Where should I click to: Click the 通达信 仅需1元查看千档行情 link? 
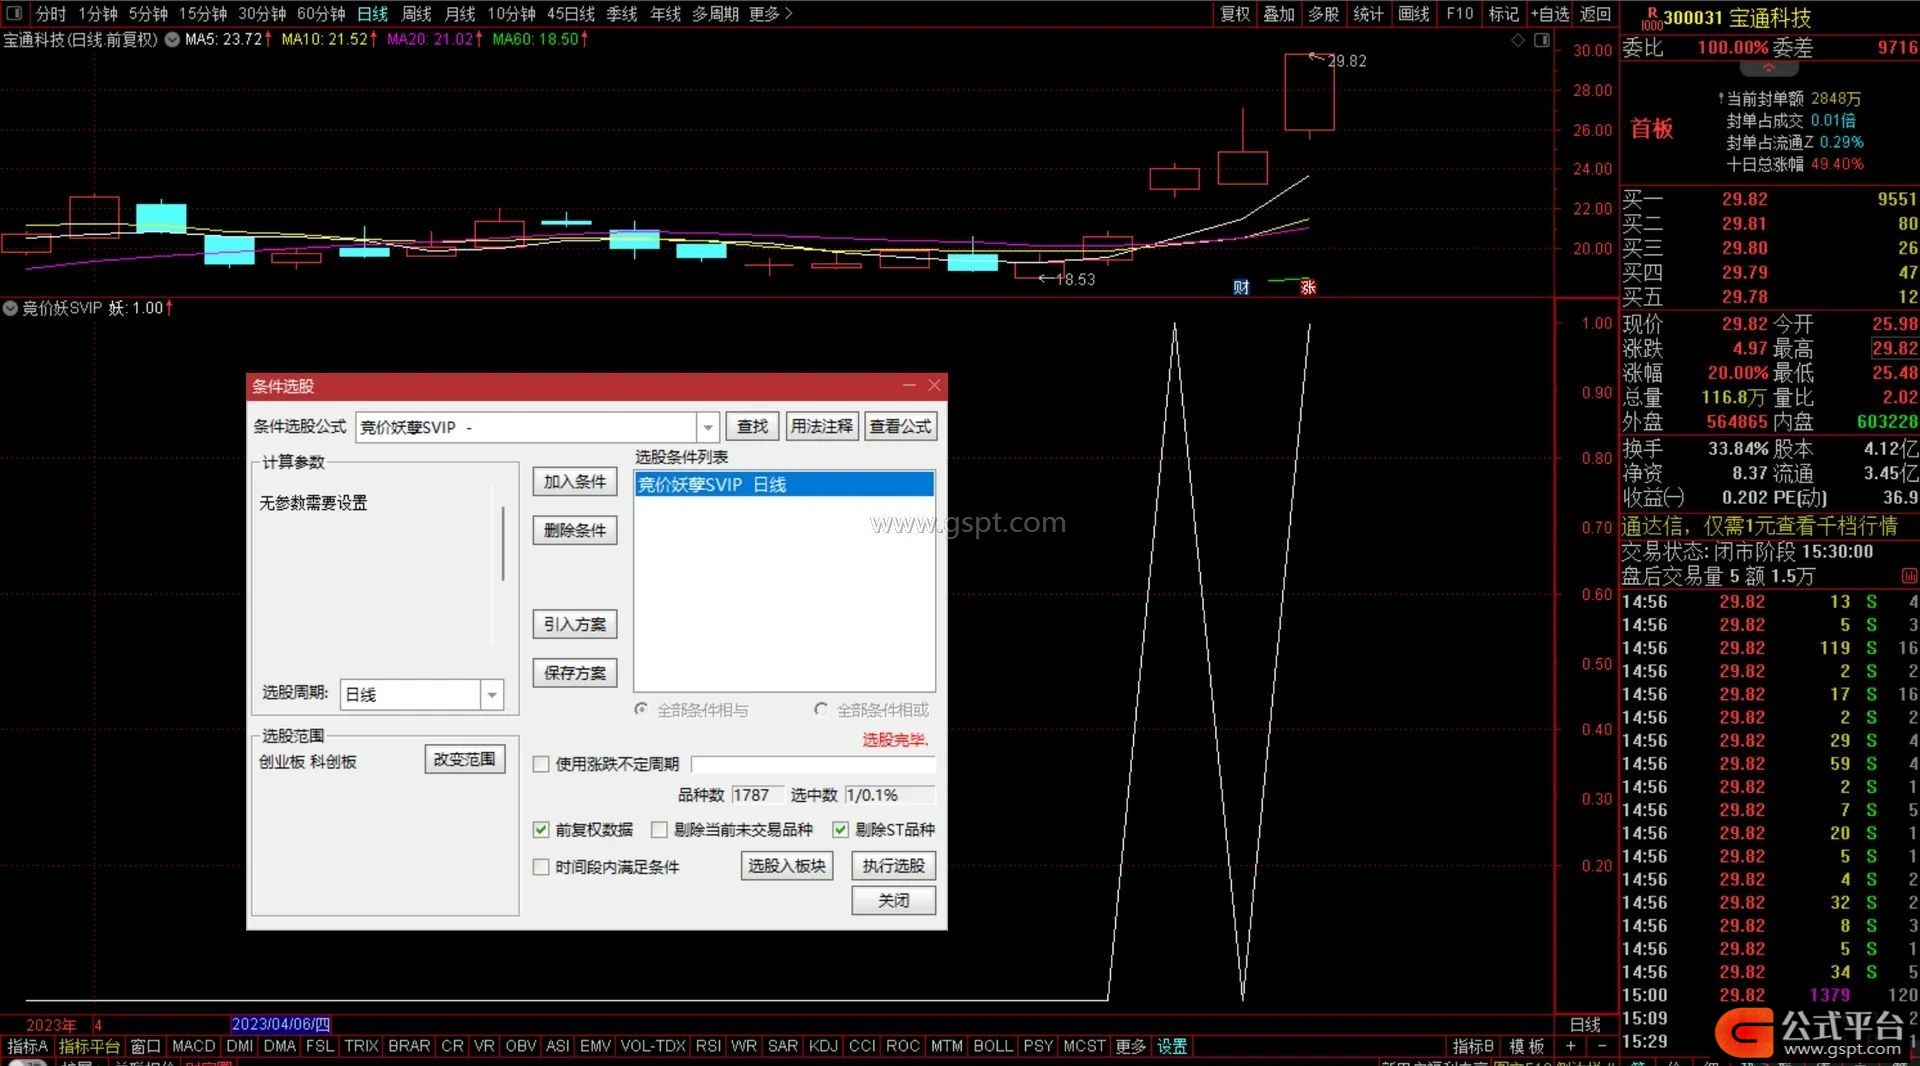pyautogui.click(x=1759, y=526)
